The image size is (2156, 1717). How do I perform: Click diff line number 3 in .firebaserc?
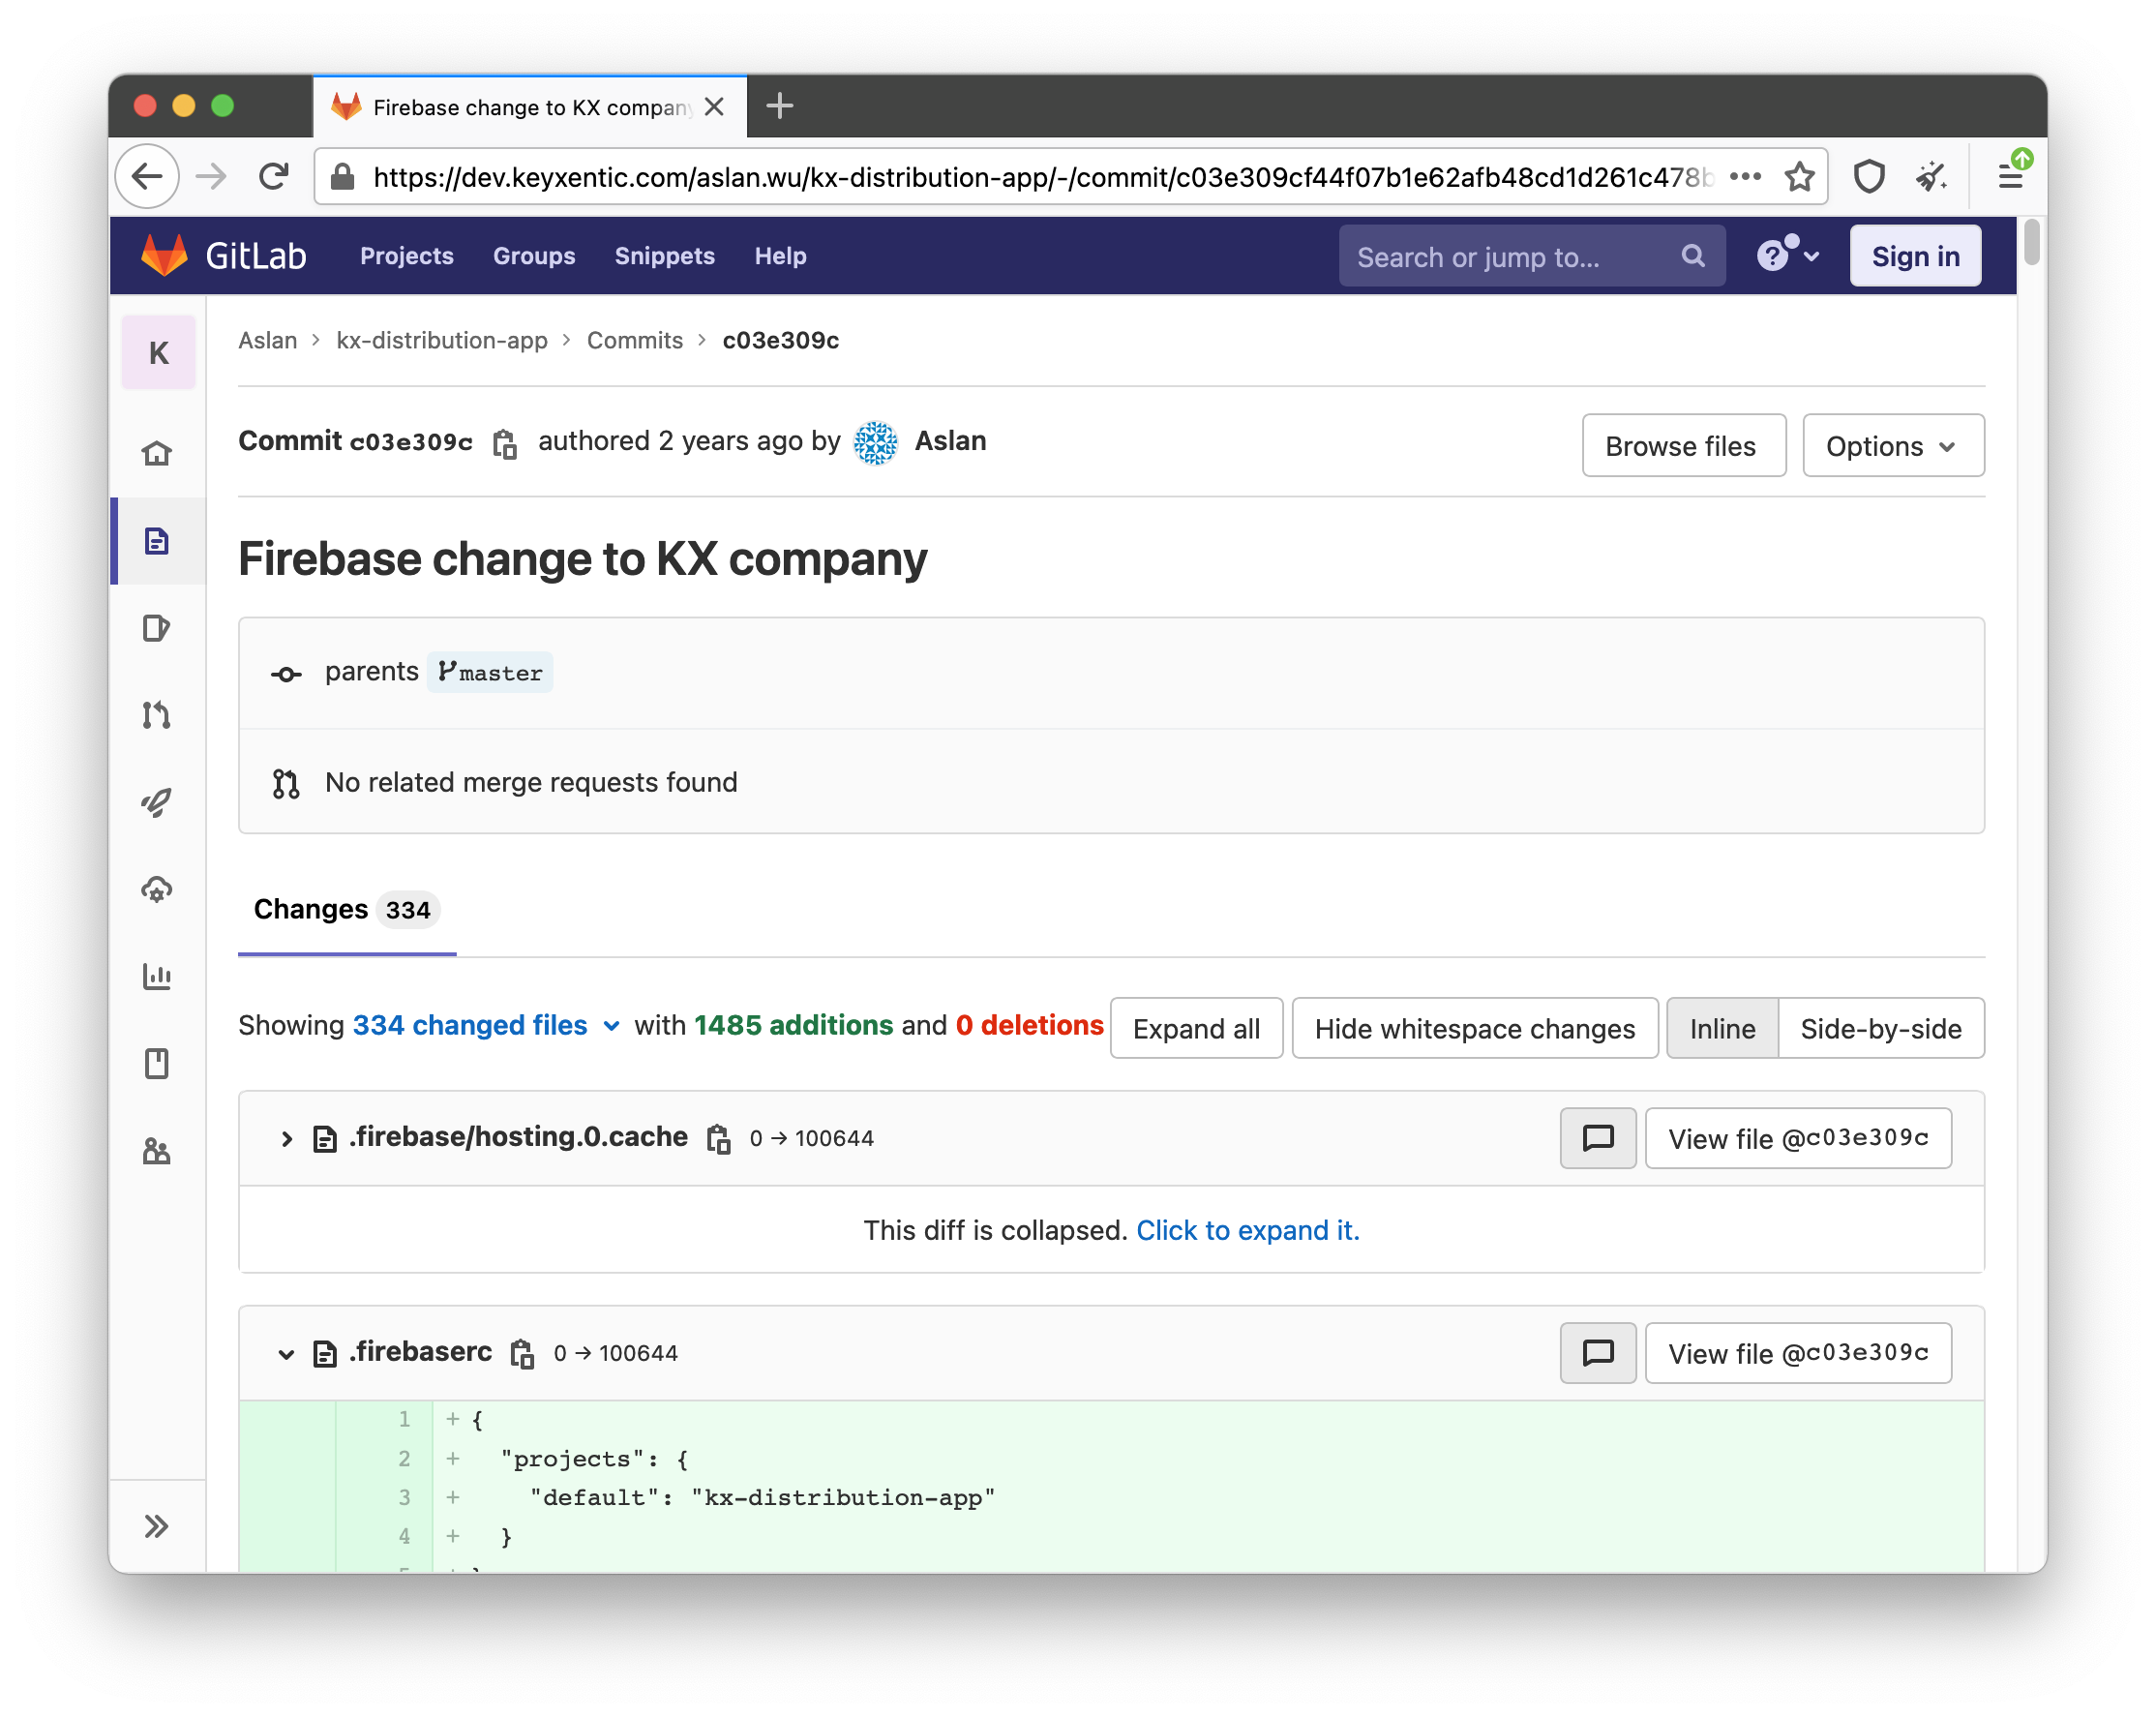point(404,1497)
